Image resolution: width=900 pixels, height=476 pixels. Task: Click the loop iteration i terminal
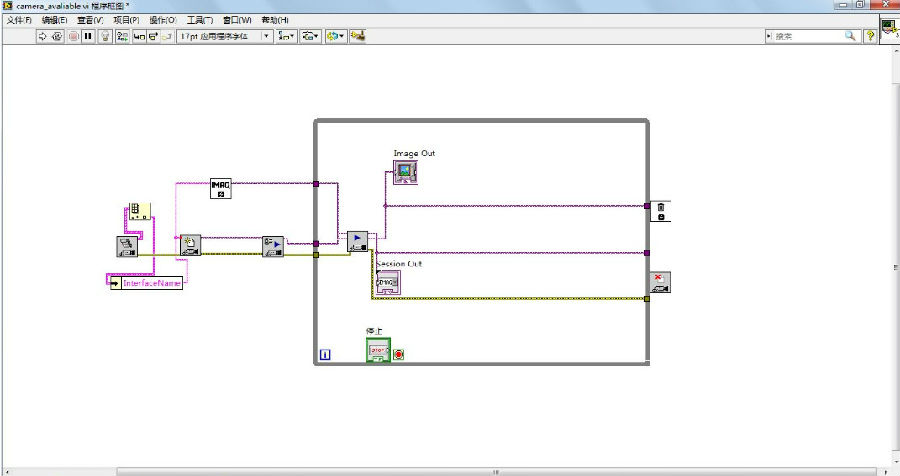point(324,355)
